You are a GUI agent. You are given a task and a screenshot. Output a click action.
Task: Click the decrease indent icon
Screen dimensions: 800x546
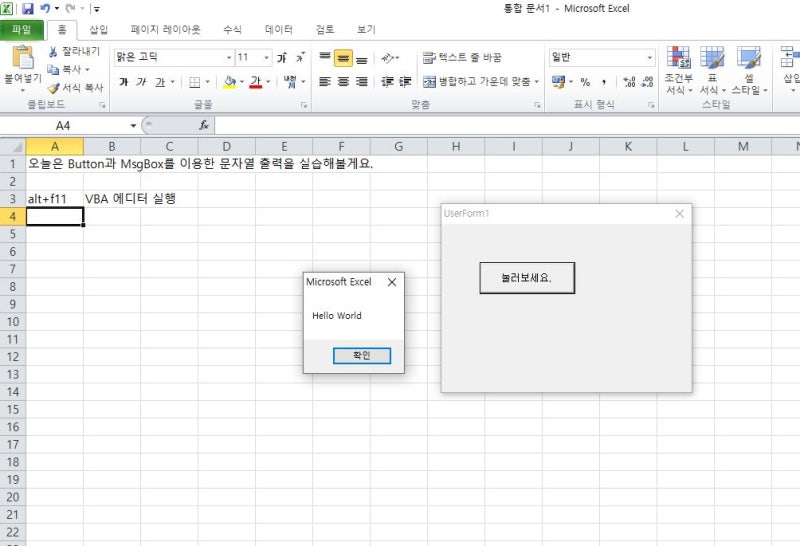[387, 82]
